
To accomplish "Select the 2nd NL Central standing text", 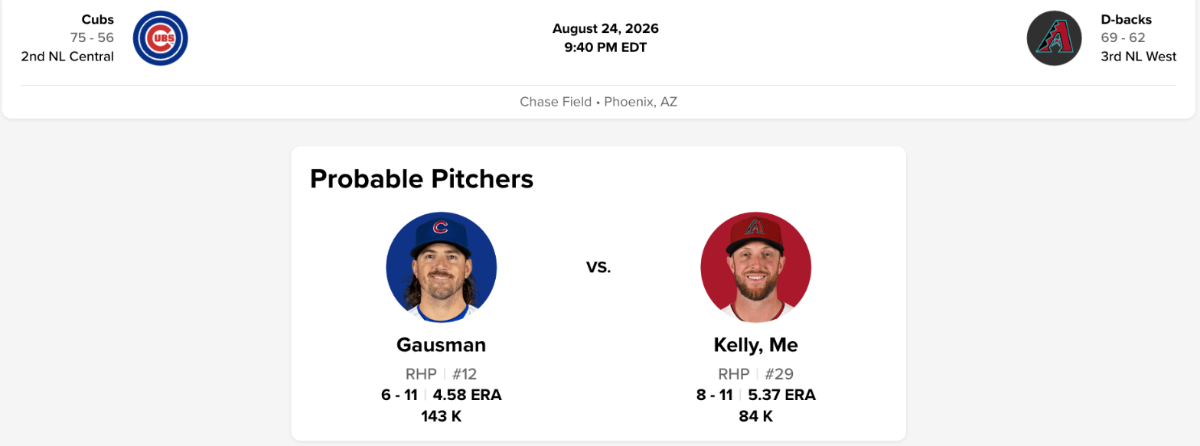I will [68, 56].
